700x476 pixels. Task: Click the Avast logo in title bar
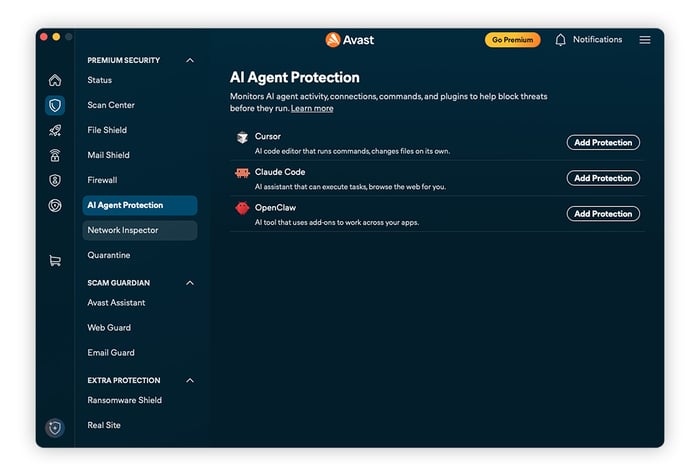350,40
